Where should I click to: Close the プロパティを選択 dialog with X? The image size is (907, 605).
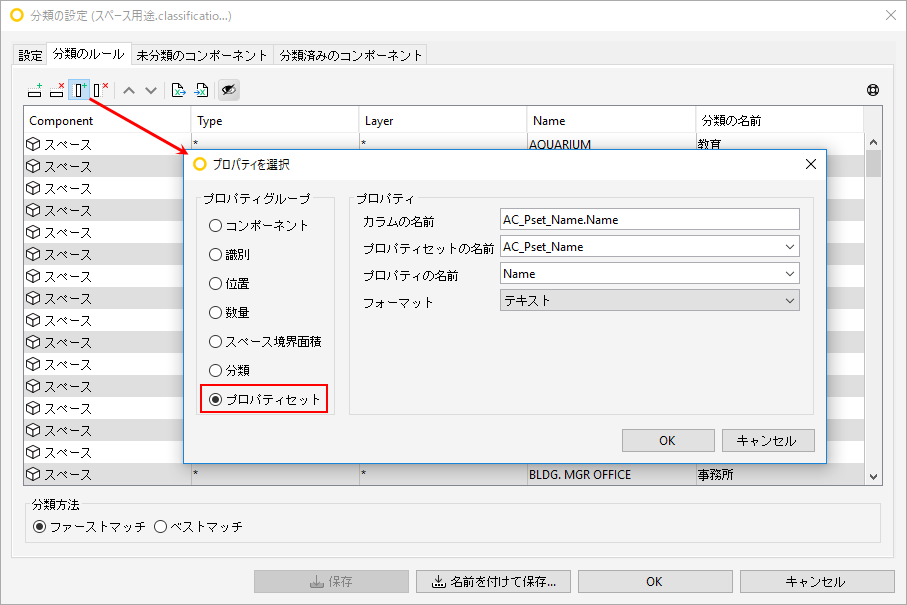[811, 164]
